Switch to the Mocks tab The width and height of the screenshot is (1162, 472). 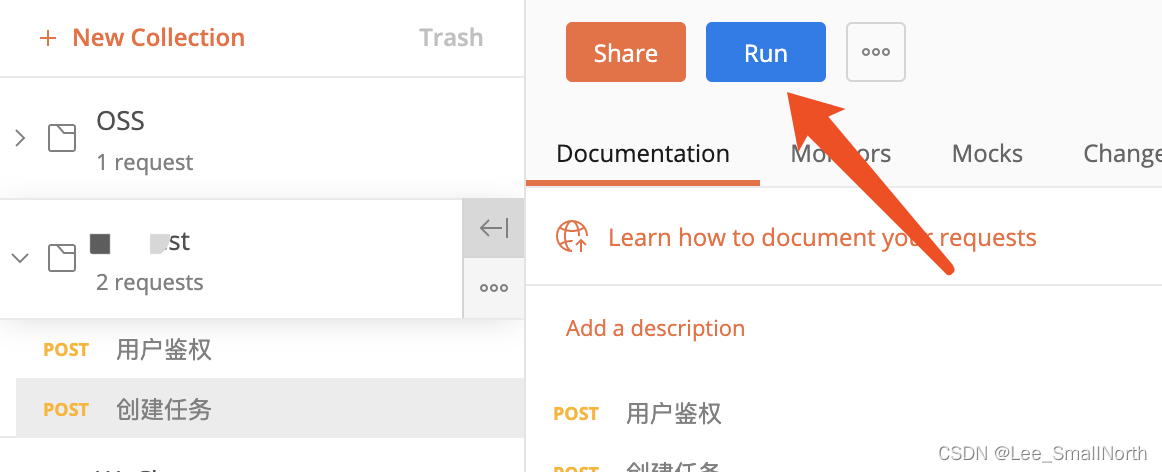[987, 153]
